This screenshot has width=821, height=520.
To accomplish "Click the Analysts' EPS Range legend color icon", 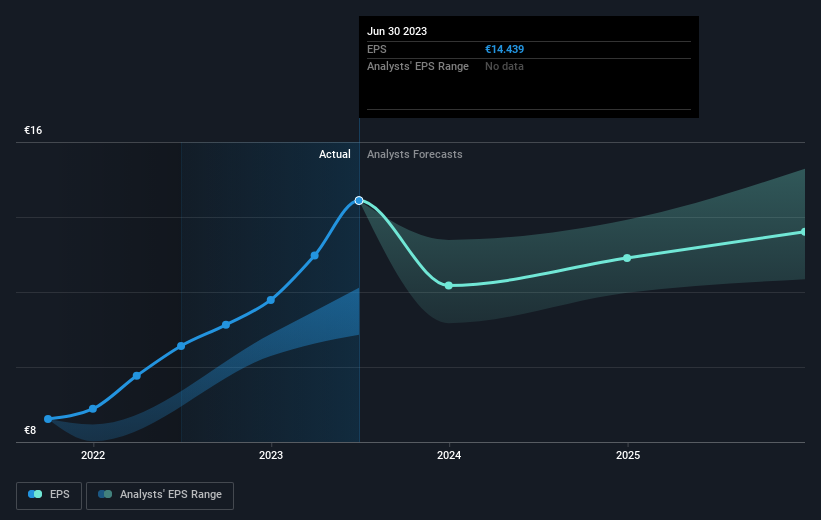I will pos(105,494).
